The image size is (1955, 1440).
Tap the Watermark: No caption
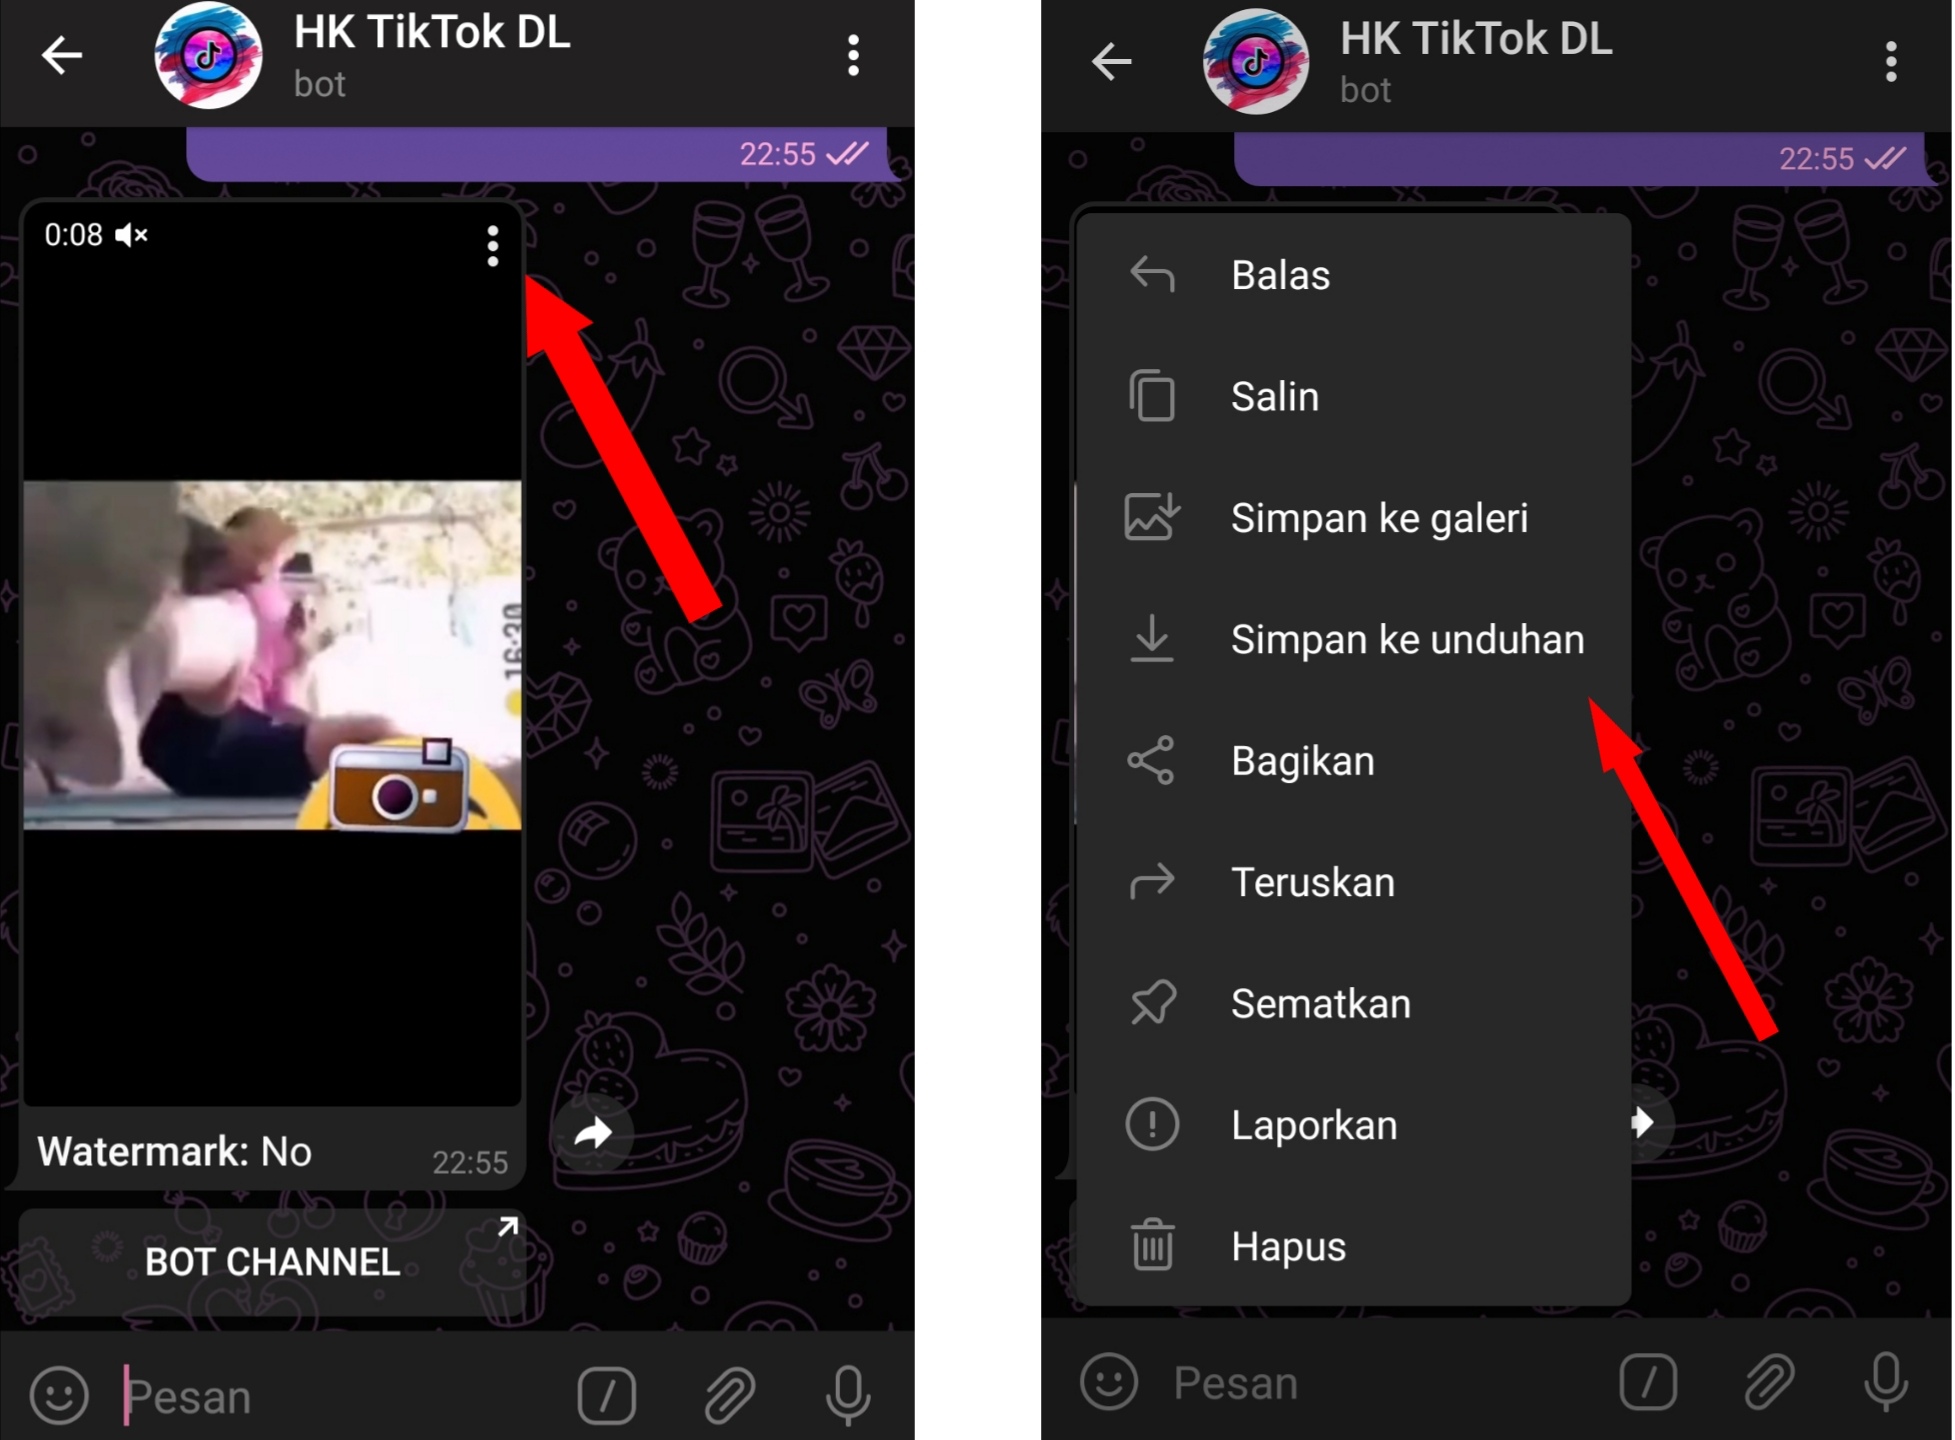[x=175, y=1151]
